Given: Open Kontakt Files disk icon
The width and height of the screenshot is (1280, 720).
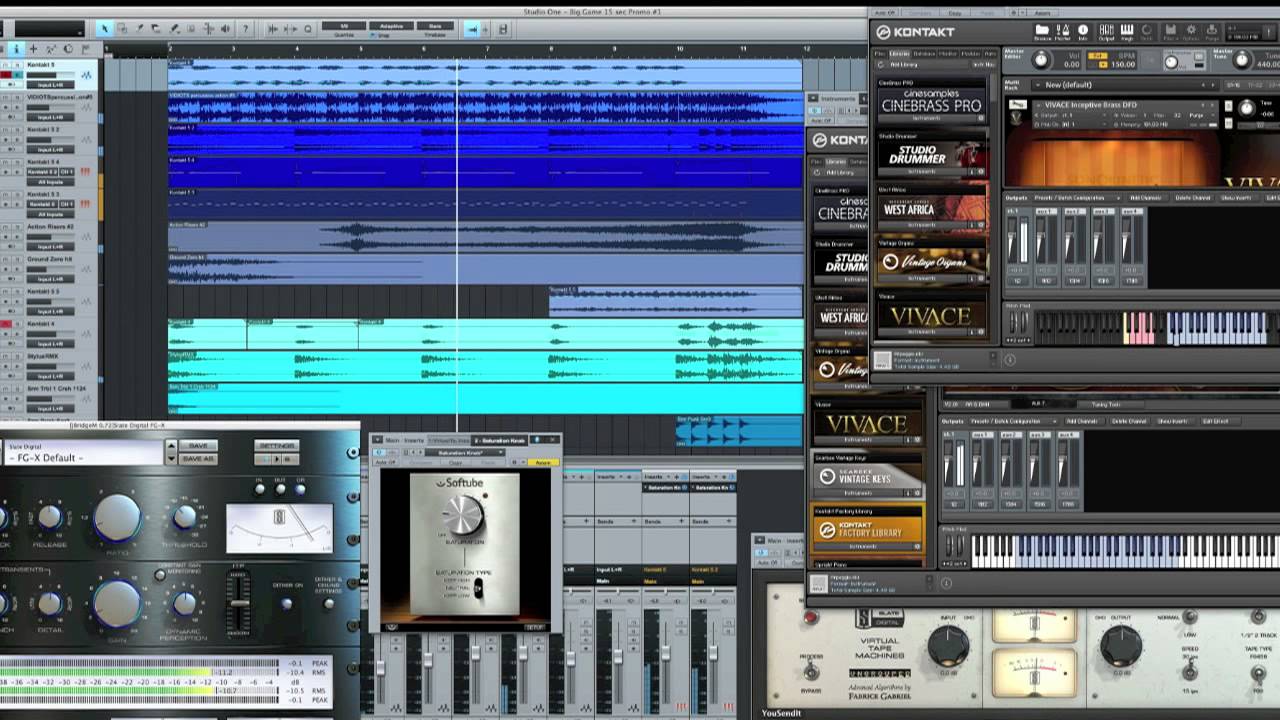Looking at the screenshot, I should (x=1171, y=33).
